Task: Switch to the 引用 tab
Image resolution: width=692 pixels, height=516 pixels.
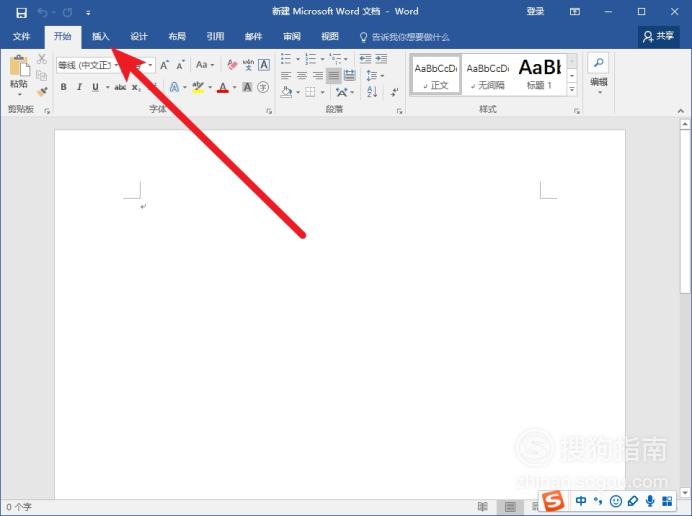Action: (215, 37)
